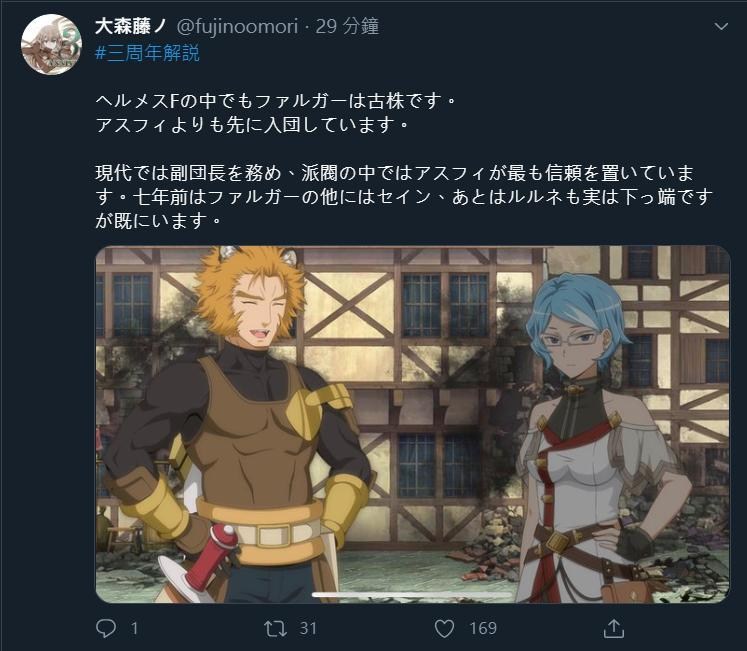Open the share upload icon

614,628
